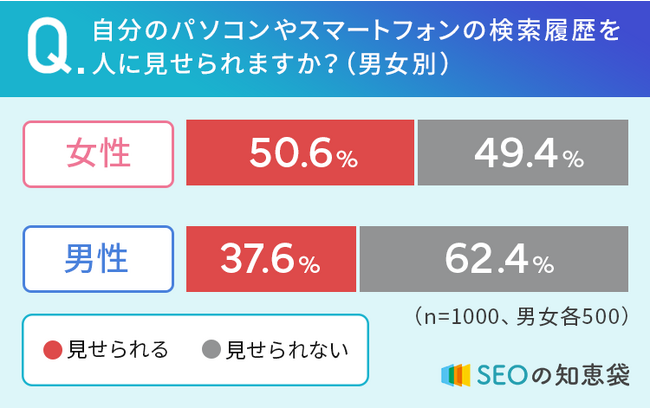Select the gray 62.4% bar for men
The width and height of the screenshot is (650, 408).
(494, 262)
